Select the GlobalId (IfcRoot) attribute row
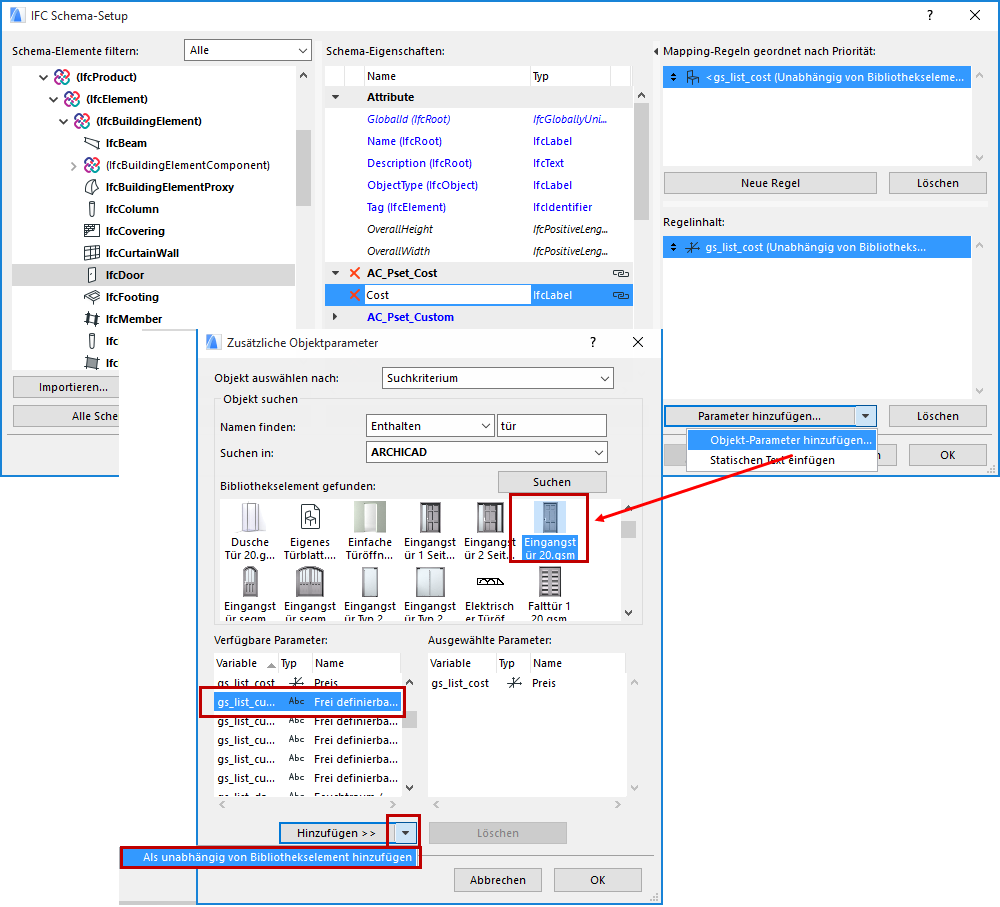The height and width of the screenshot is (907, 1000). [478, 119]
